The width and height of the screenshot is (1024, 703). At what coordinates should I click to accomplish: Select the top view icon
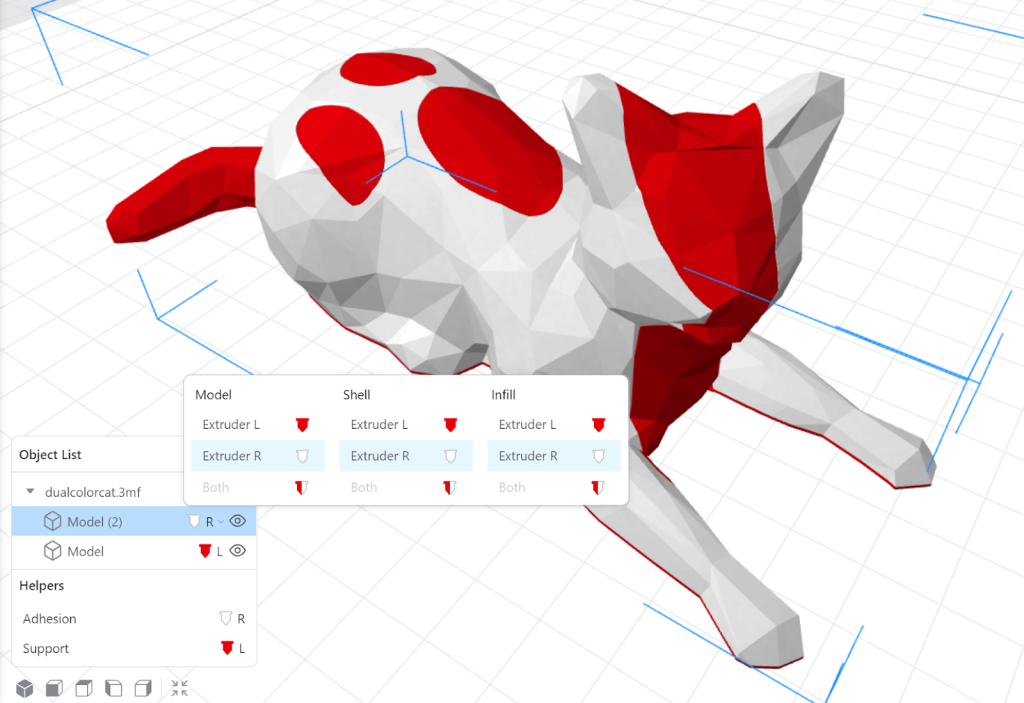pyautogui.click(x=84, y=688)
